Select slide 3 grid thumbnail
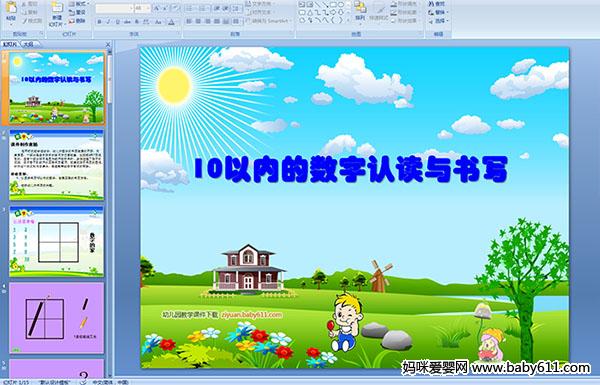The image size is (600, 385). 56,241
